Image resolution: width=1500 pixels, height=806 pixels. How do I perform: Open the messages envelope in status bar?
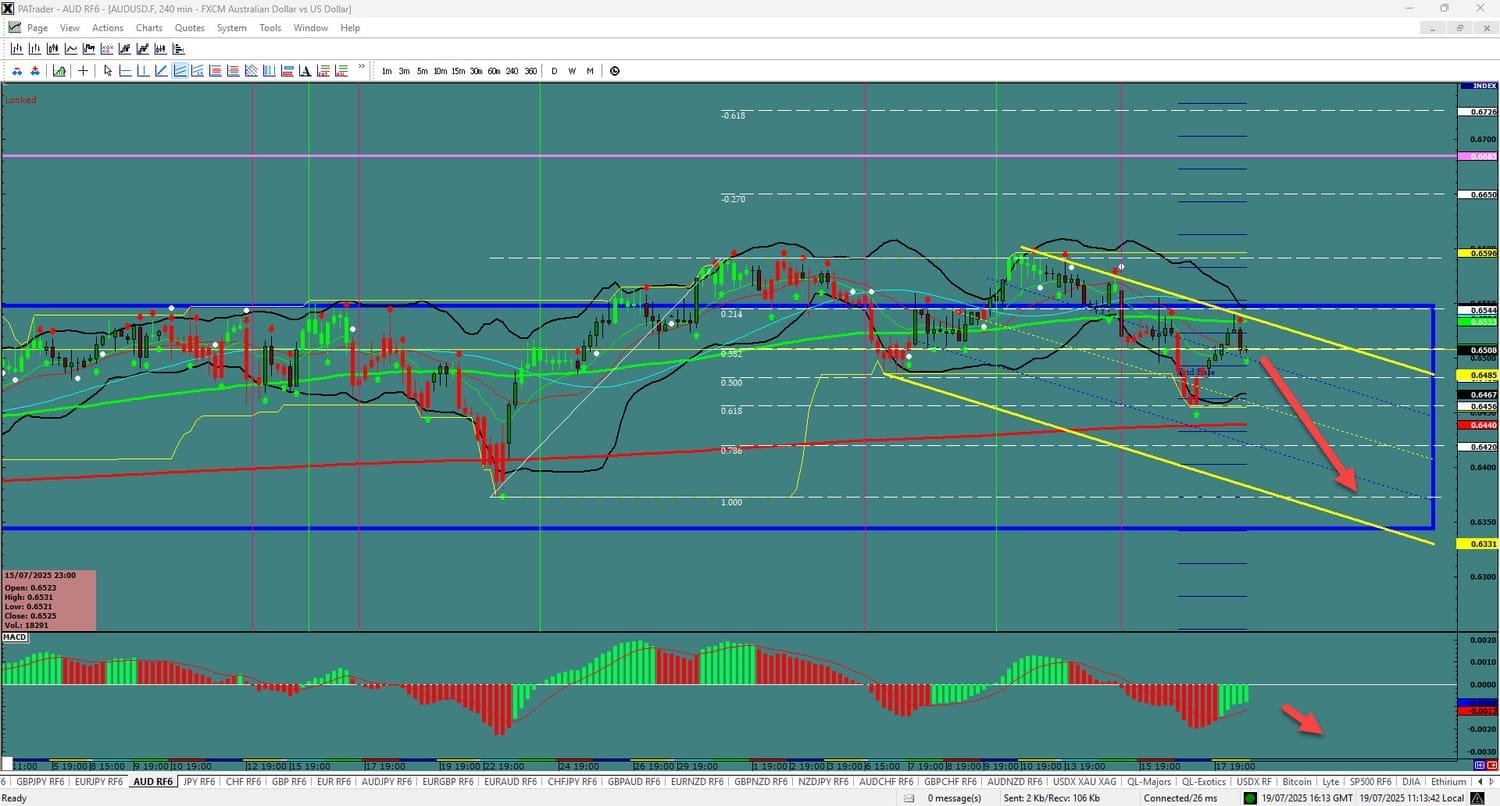909,798
